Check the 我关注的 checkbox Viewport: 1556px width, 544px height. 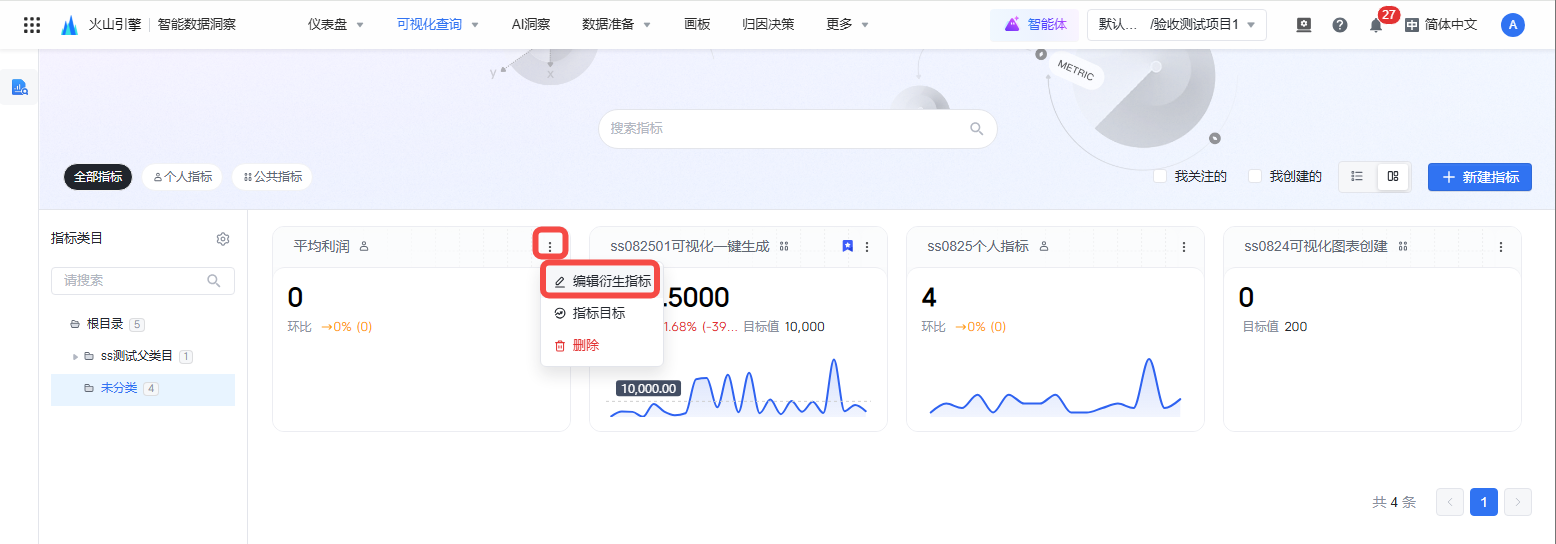pyautogui.click(x=1160, y=176)
